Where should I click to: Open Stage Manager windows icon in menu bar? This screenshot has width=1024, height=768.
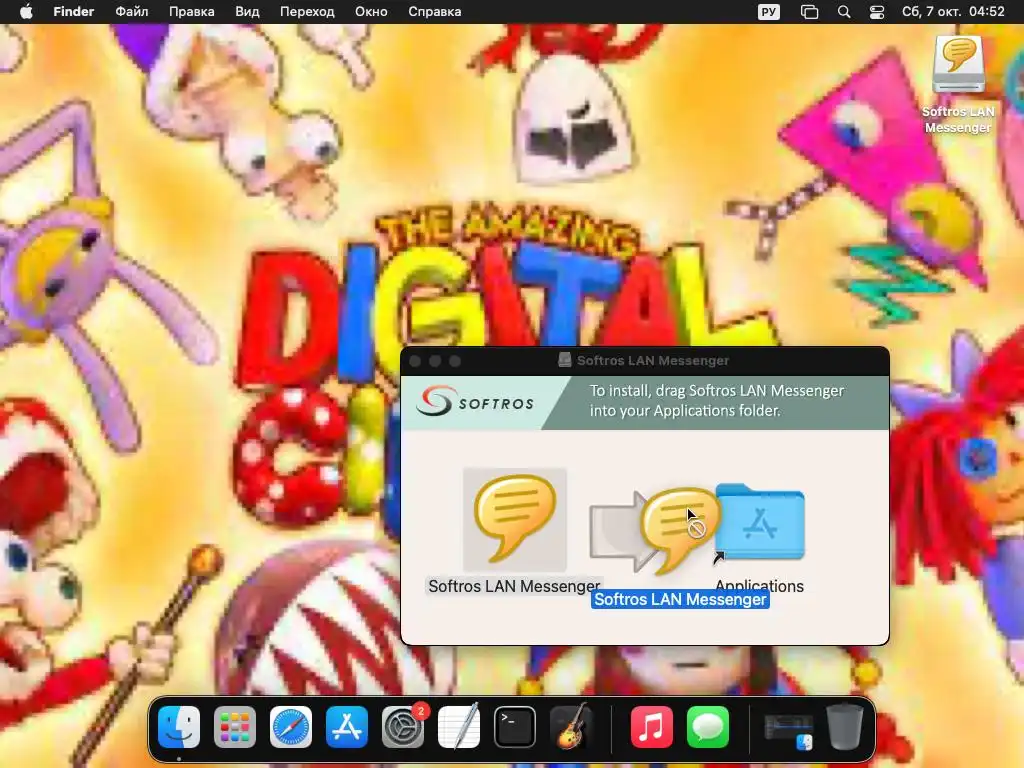click(x=809, y=12)
